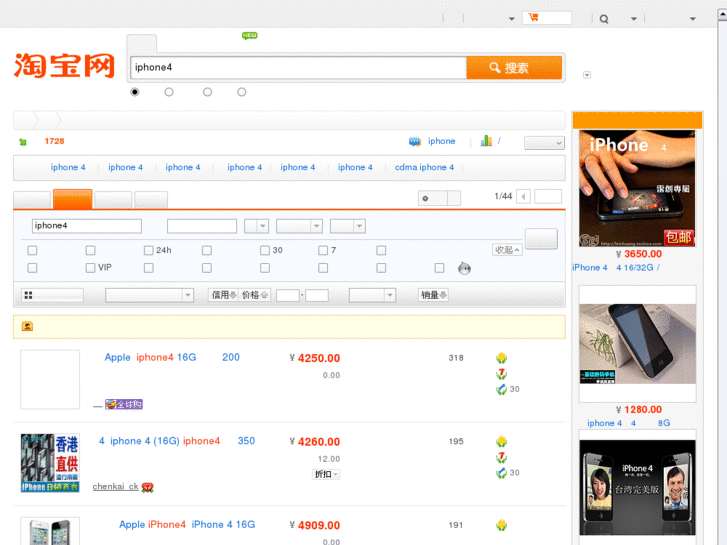The height and width of the screenshot is (545, 727).
Task: Focus the main search field containing iphone4
Action: click(x=298, y=68)
